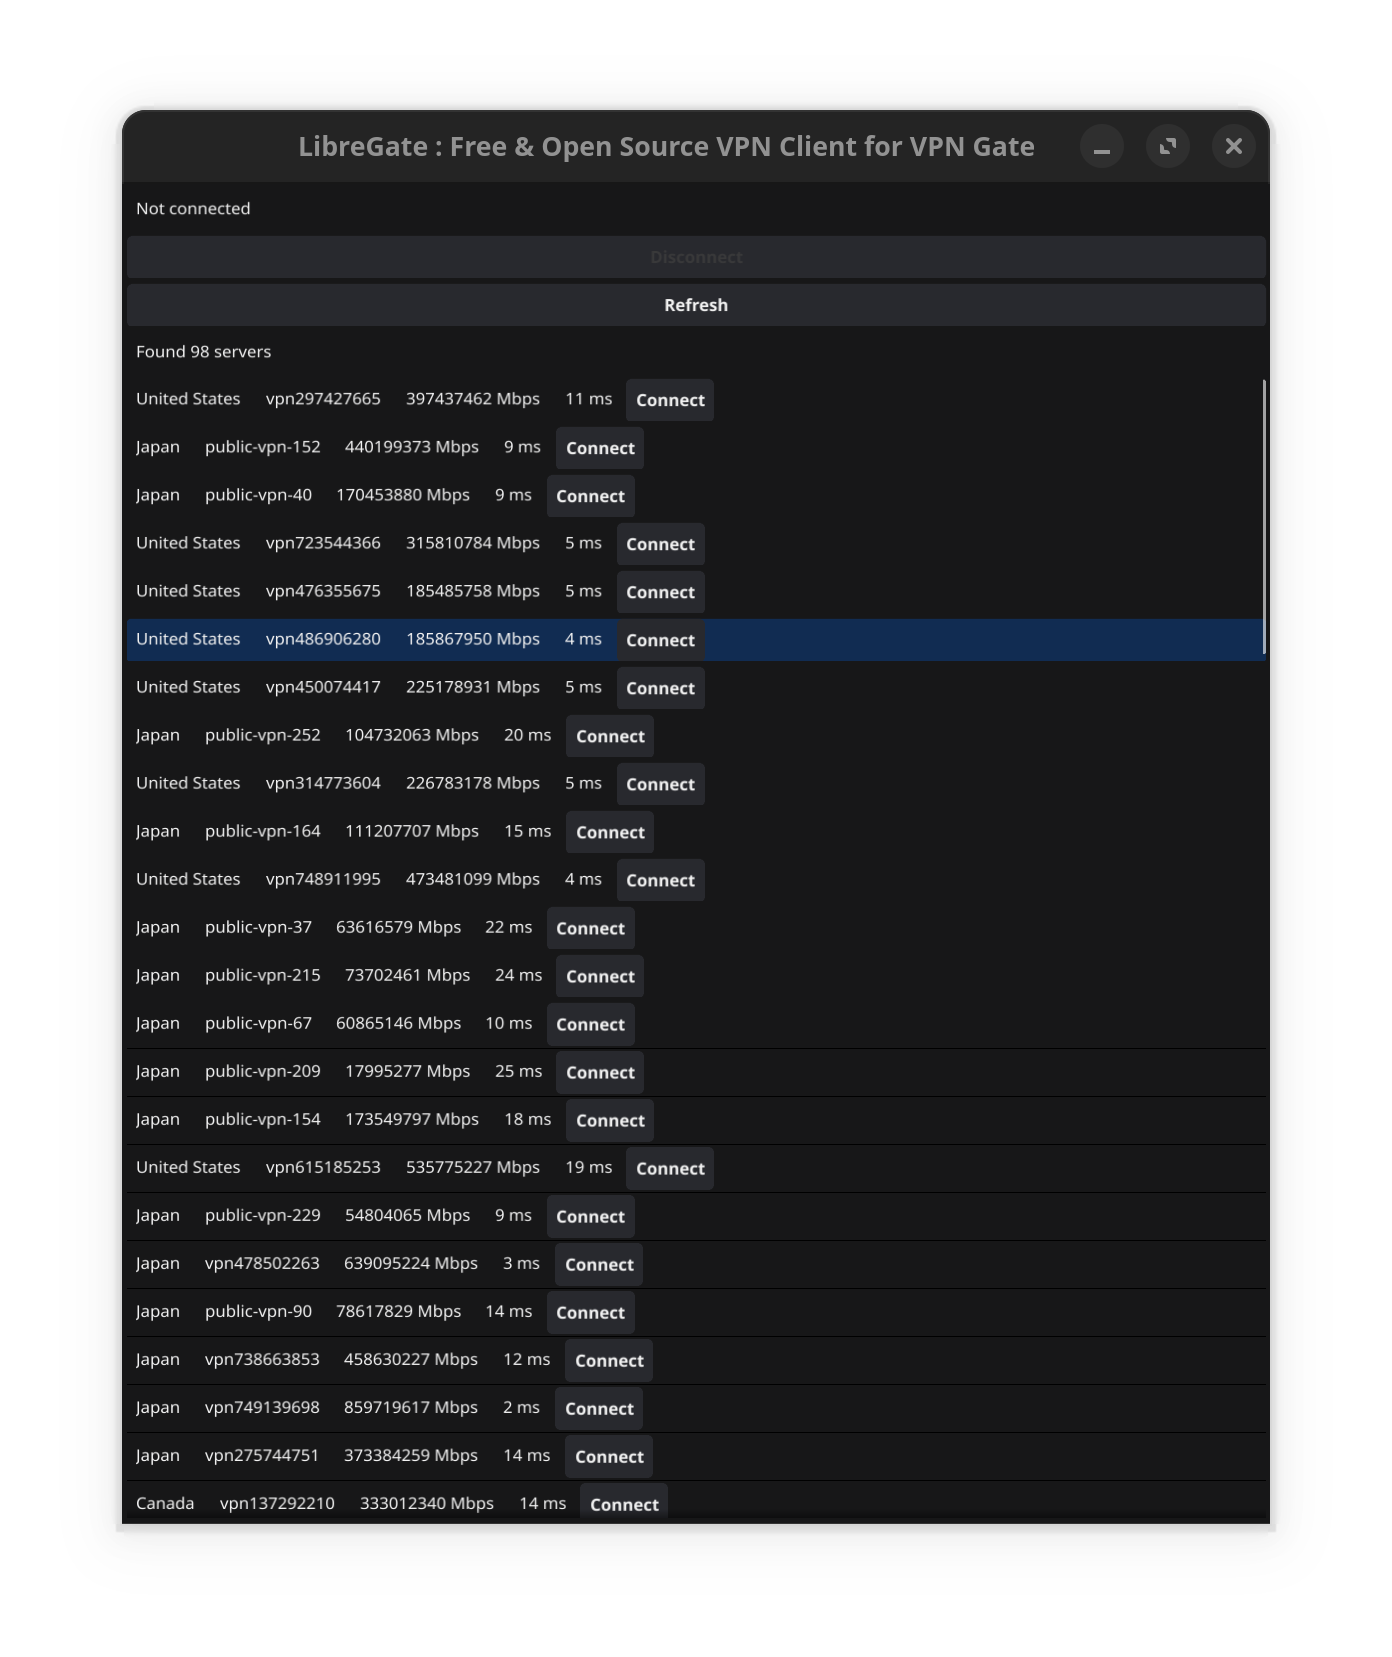Click speed value 54804065 Mbps
This screenshot has height=1657, width=1392.
[407, 1215]
